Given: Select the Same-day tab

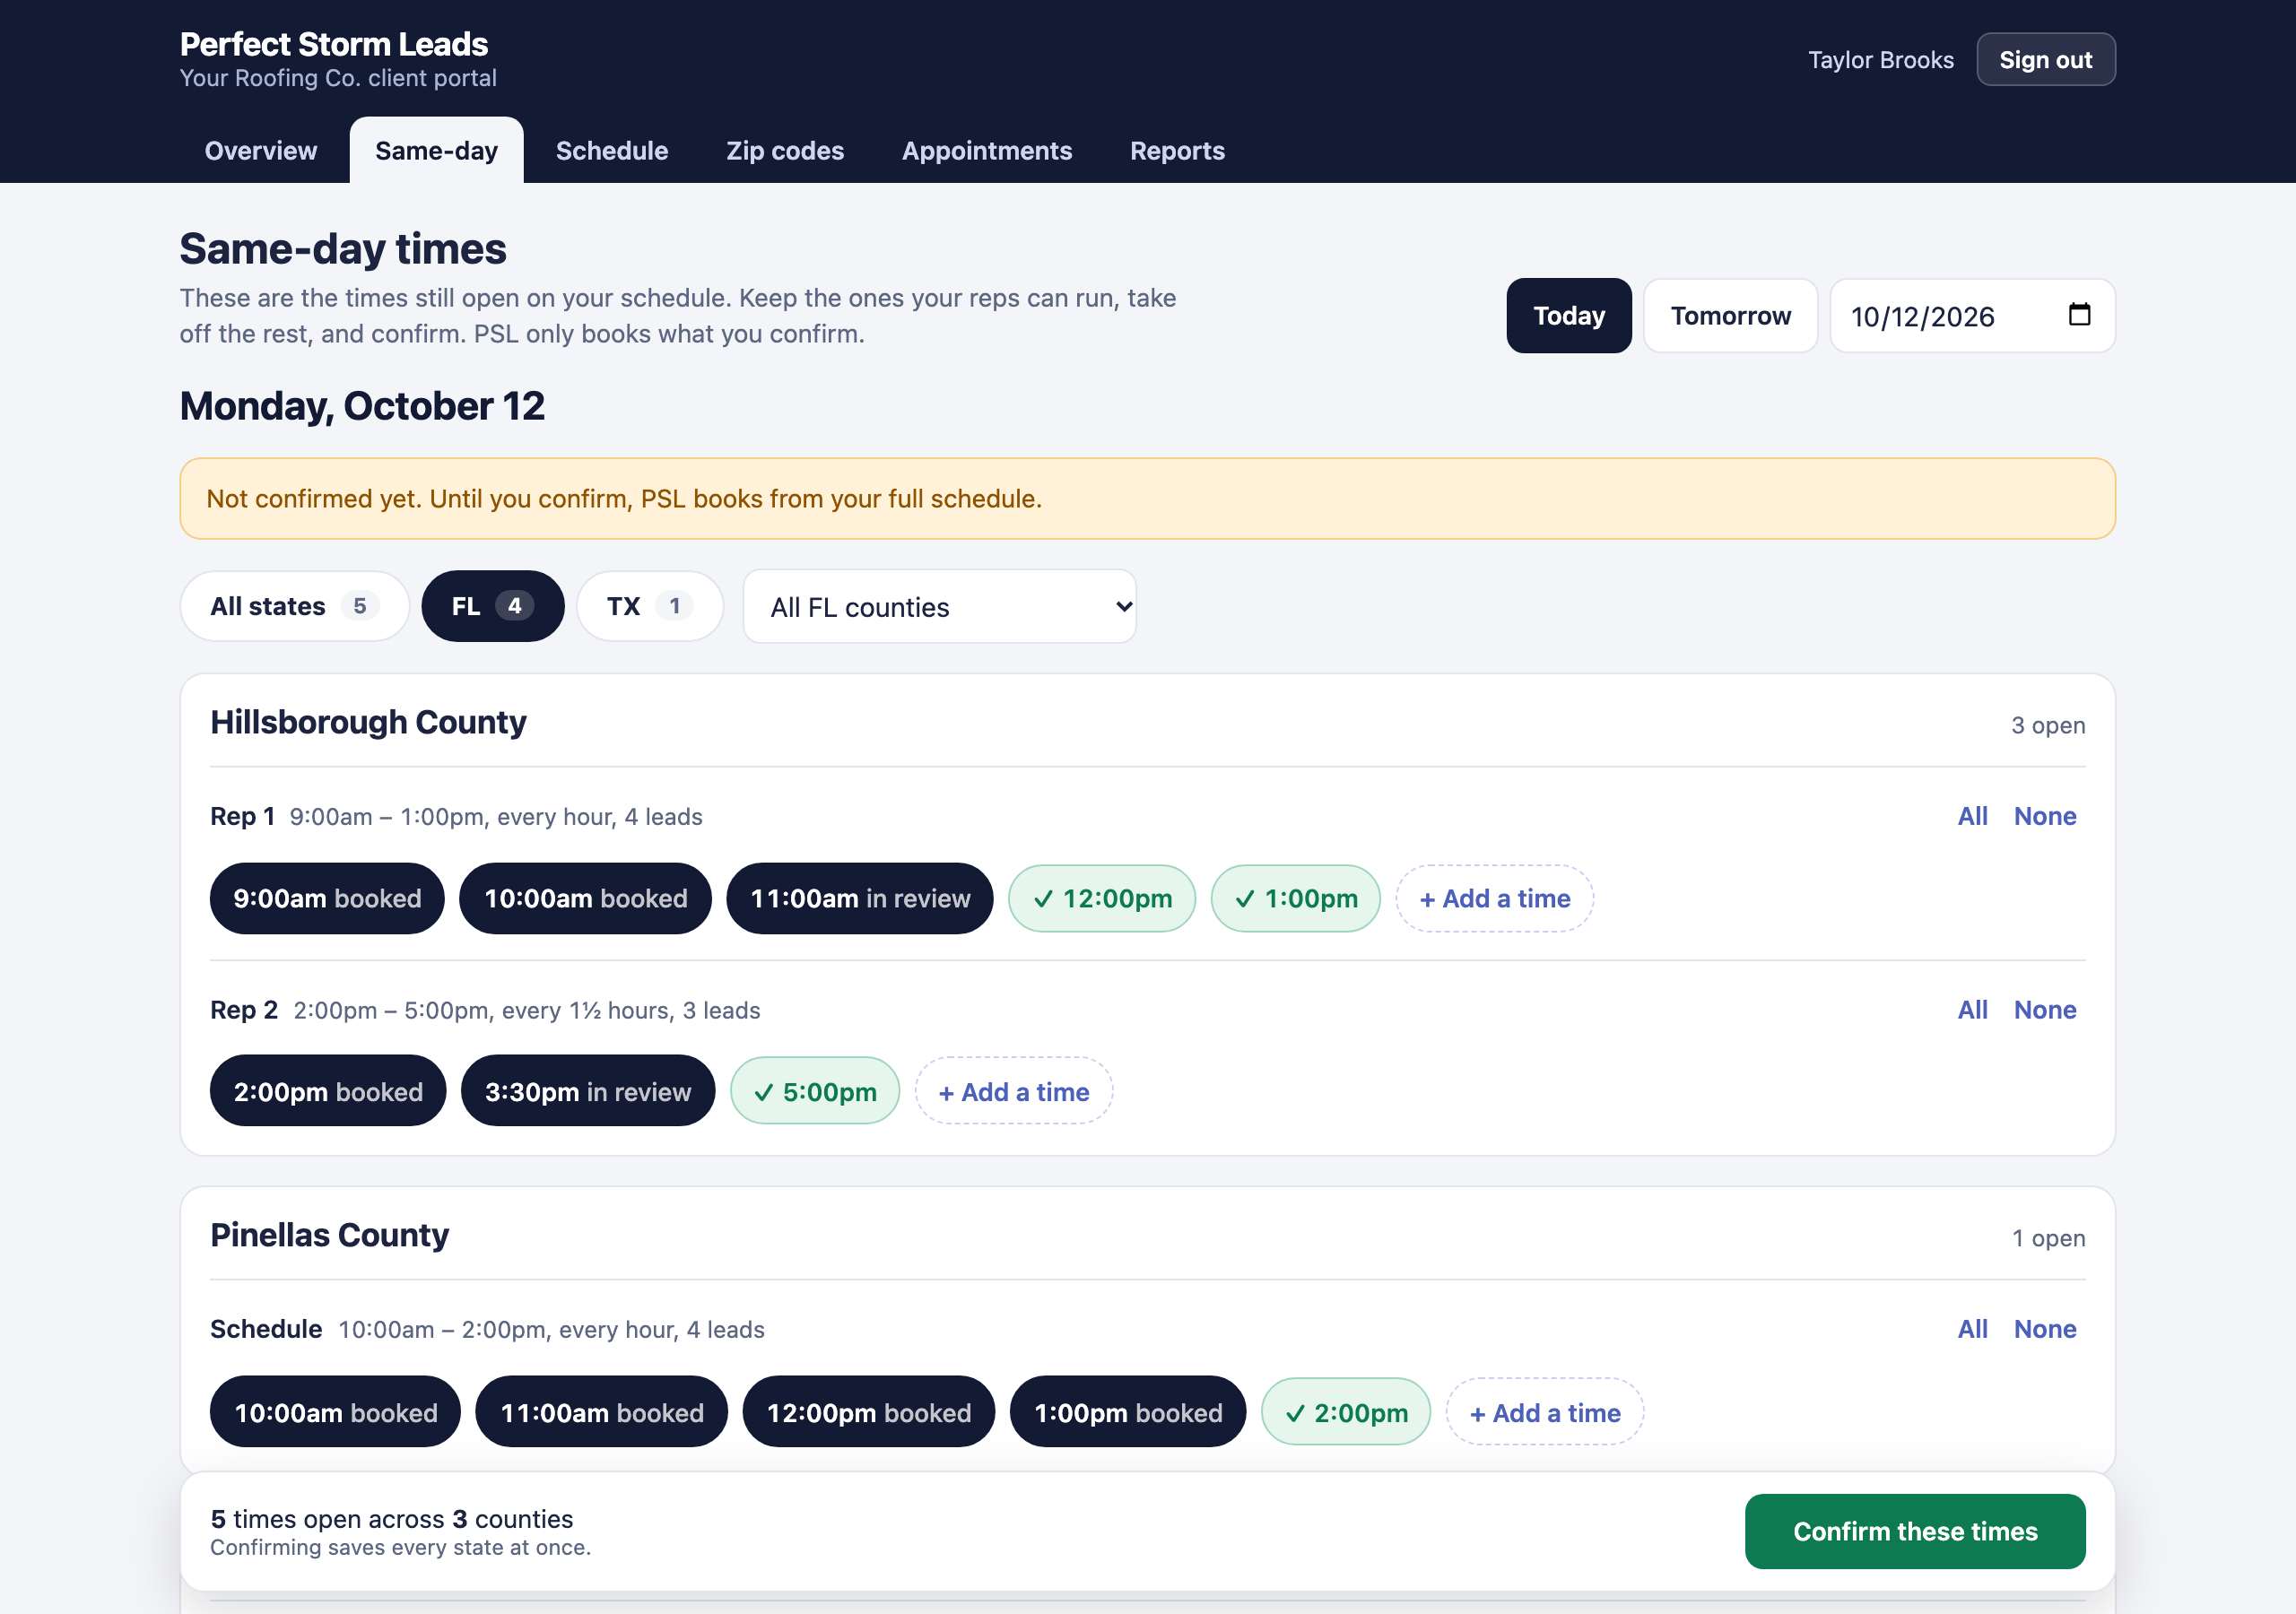Looking at the screenshot, I should coord(436,151).
